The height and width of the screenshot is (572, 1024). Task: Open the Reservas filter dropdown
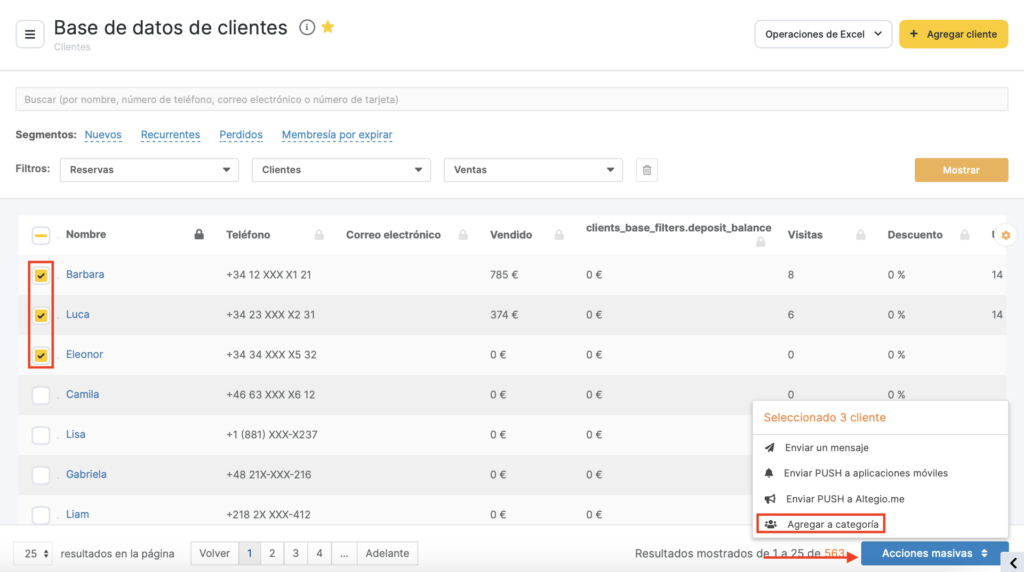149,170
